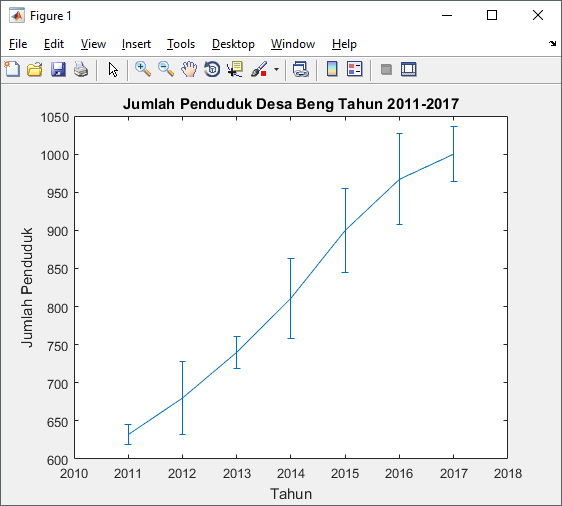
Task: Select the Brush data tool
Action: (x=259, y=69)
